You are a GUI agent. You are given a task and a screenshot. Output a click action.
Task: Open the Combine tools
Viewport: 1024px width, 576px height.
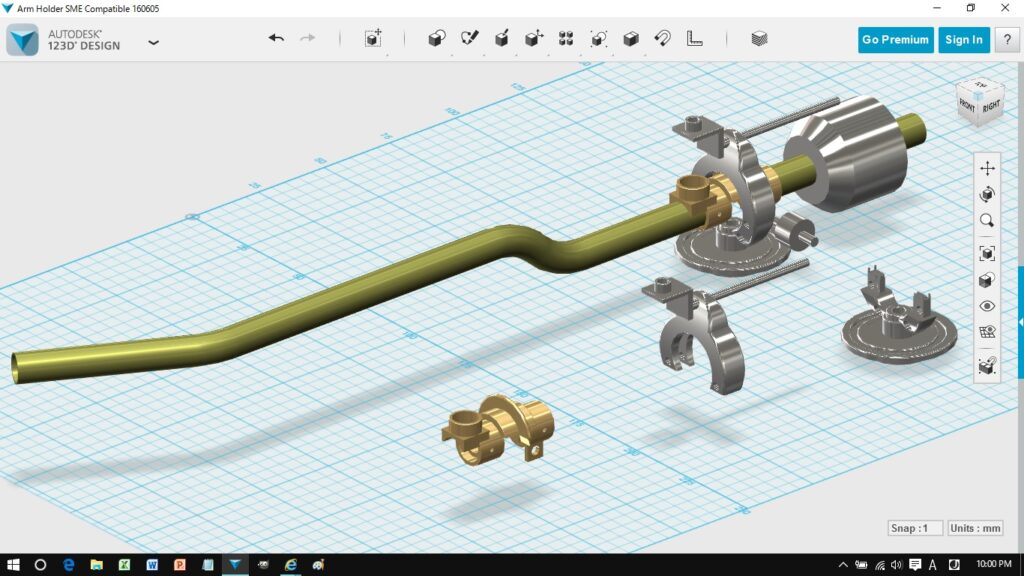point(630,39)
